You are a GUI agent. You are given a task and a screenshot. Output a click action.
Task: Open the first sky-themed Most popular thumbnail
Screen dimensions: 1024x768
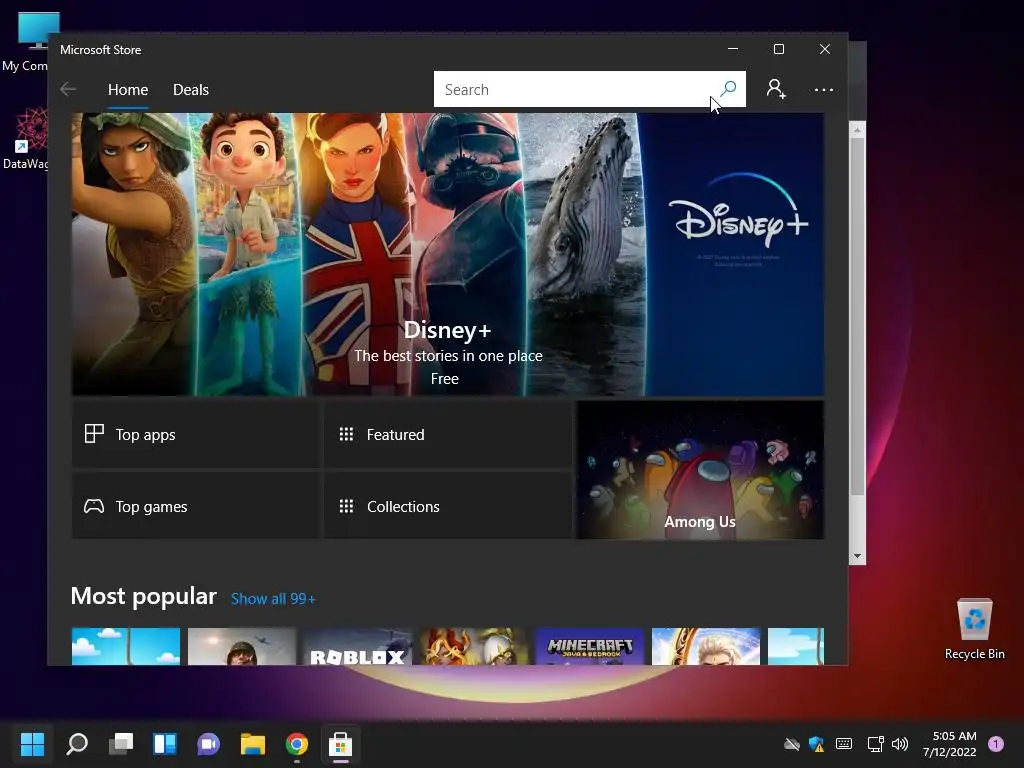point(125,647)
